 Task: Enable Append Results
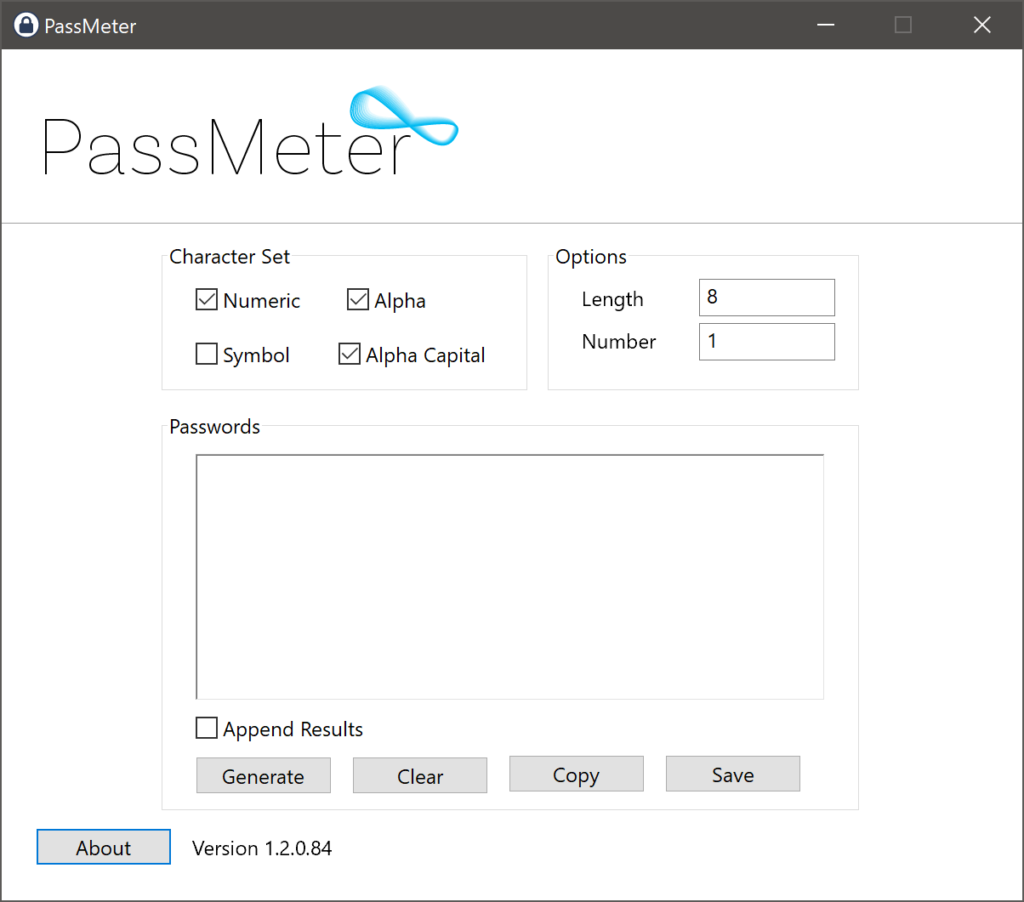click(206, 728)
